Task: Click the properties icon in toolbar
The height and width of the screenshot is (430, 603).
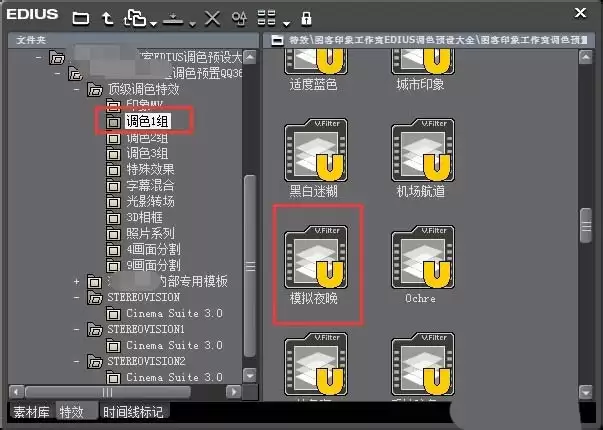Action: (x=239, y=18)
